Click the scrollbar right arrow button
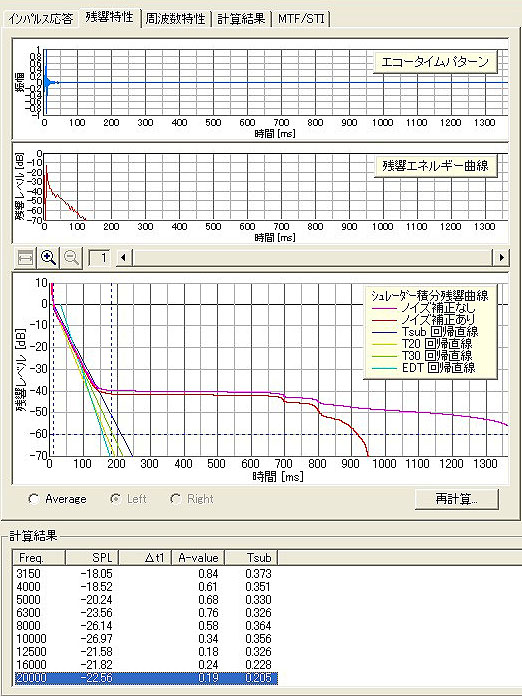Screen dimensions: 522x697 502,257
